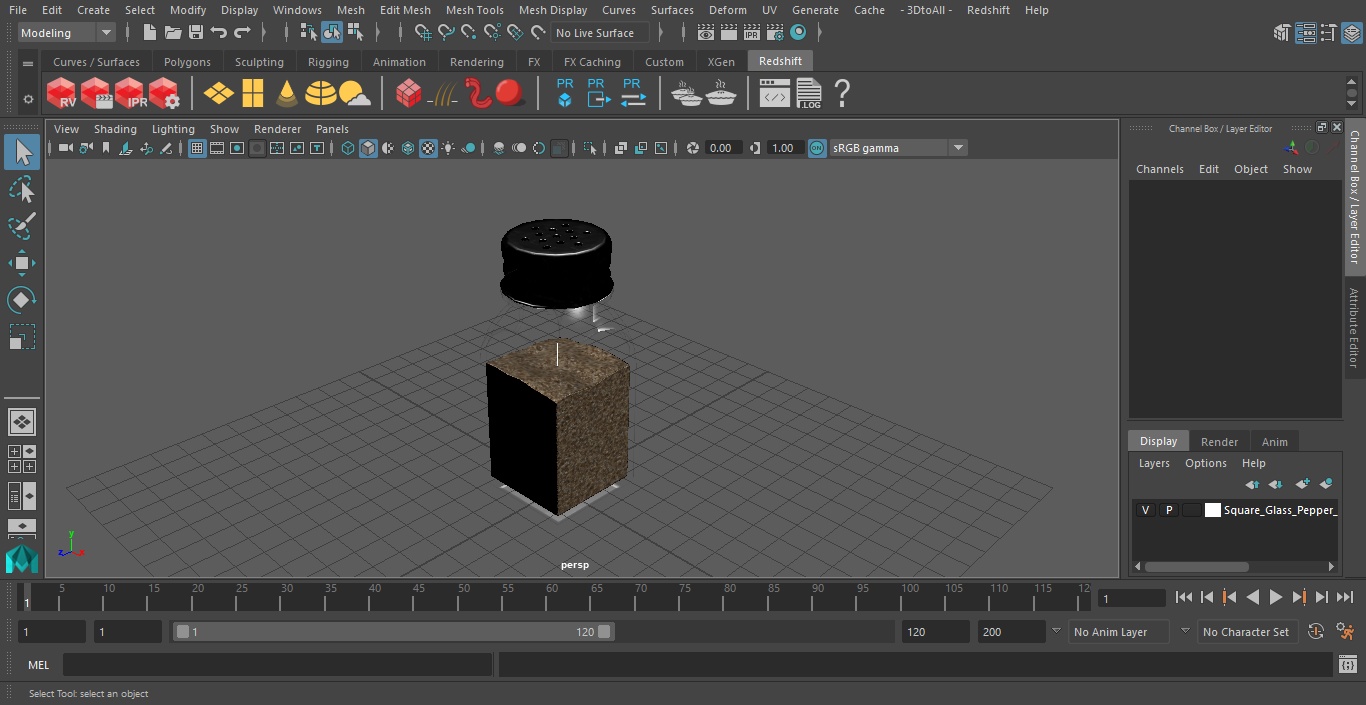Start Redshift IPR render icon
Image resolution: width=1366 pixels, height=705 pixels.
(x=130, y=94)
